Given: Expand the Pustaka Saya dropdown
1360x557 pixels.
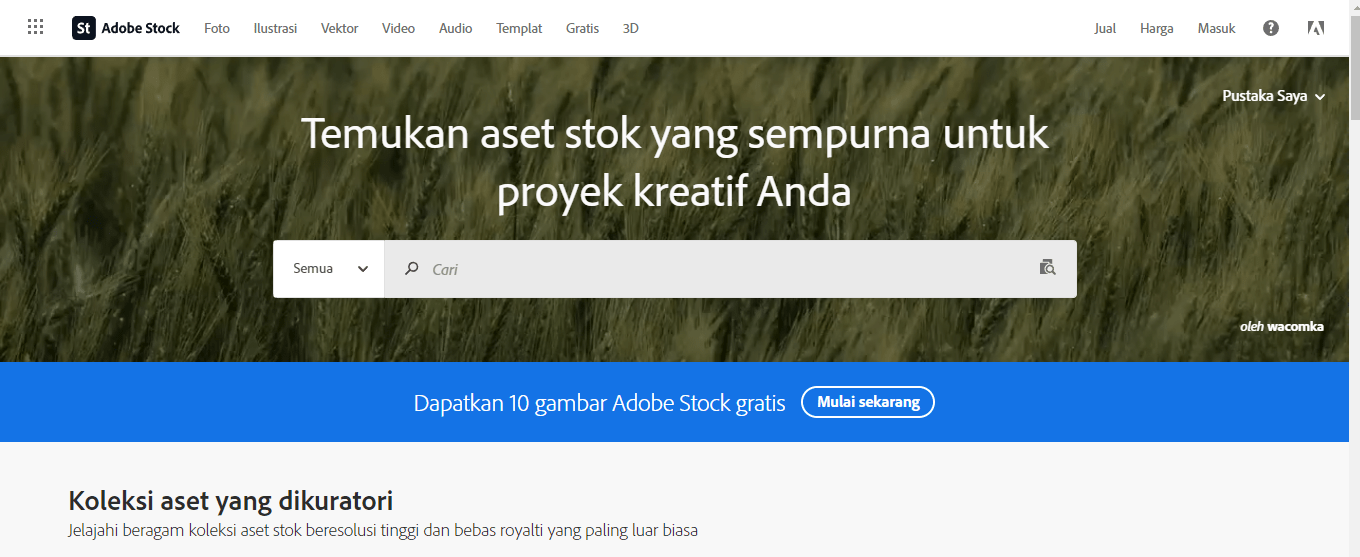Looking at the screenshot, I should tap(1273, 96).
